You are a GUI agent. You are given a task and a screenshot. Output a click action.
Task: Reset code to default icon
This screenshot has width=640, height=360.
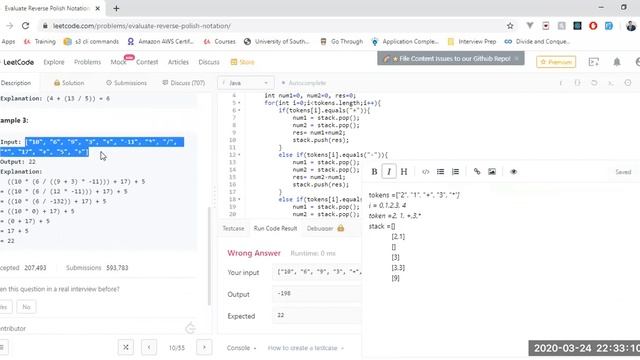click(x=594, y=83)
